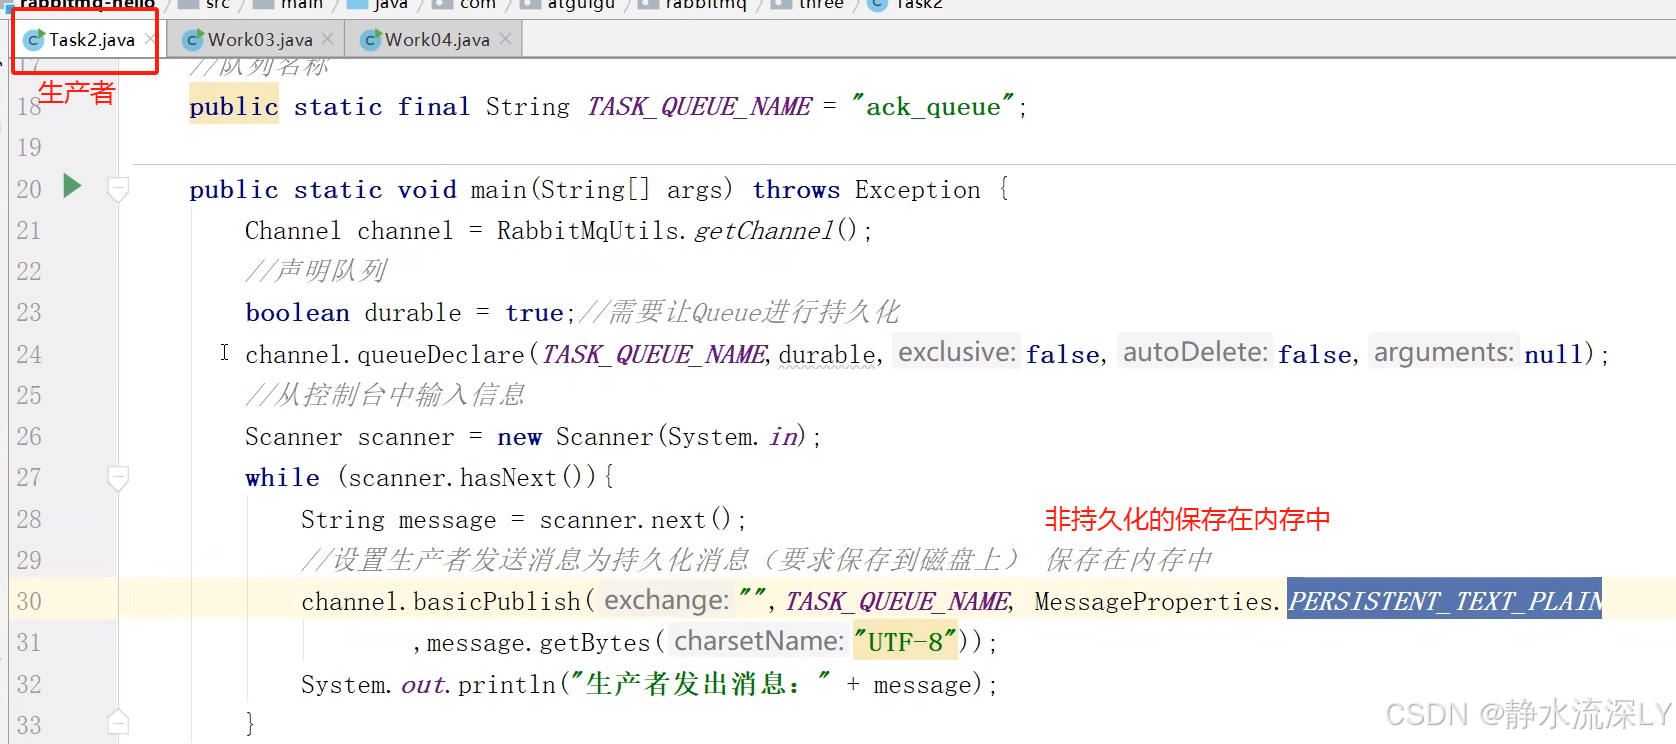The image size is (1676, 744).
Task: Close the Work03.java tab
Action: (327, 39)
